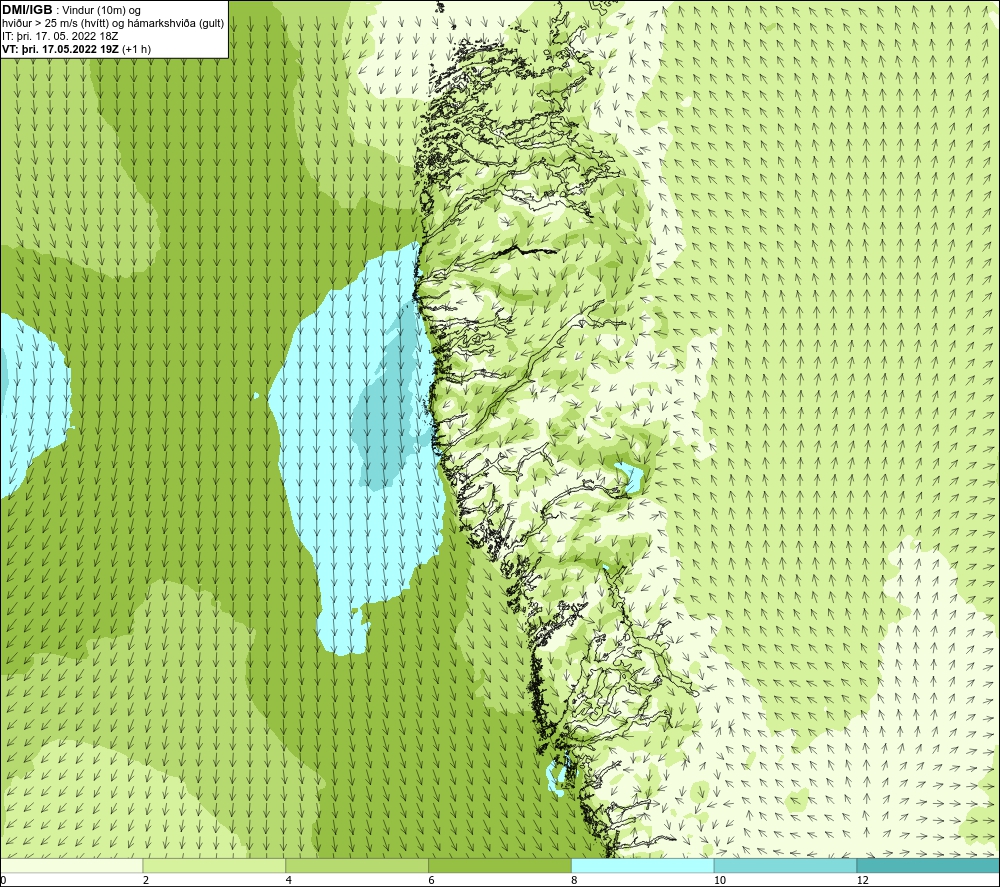Click the scale label "8"
This screenshot has height=887, width=1000.
click(575, 881)
